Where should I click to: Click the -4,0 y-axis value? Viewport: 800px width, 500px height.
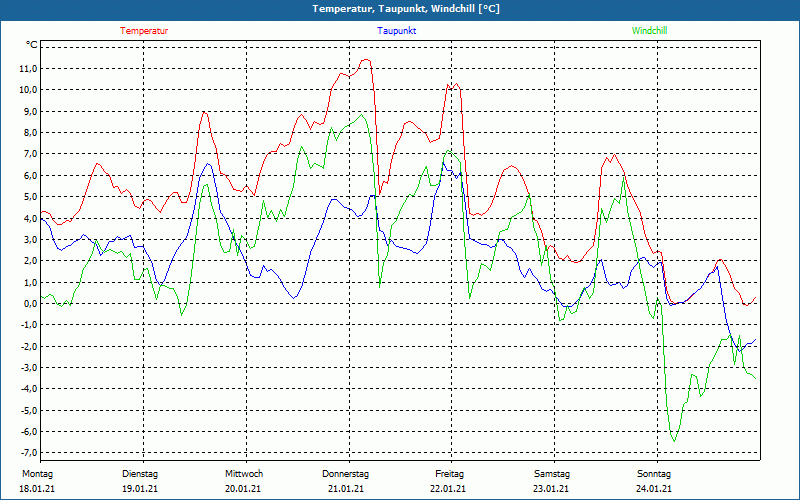tap(29, 389)
